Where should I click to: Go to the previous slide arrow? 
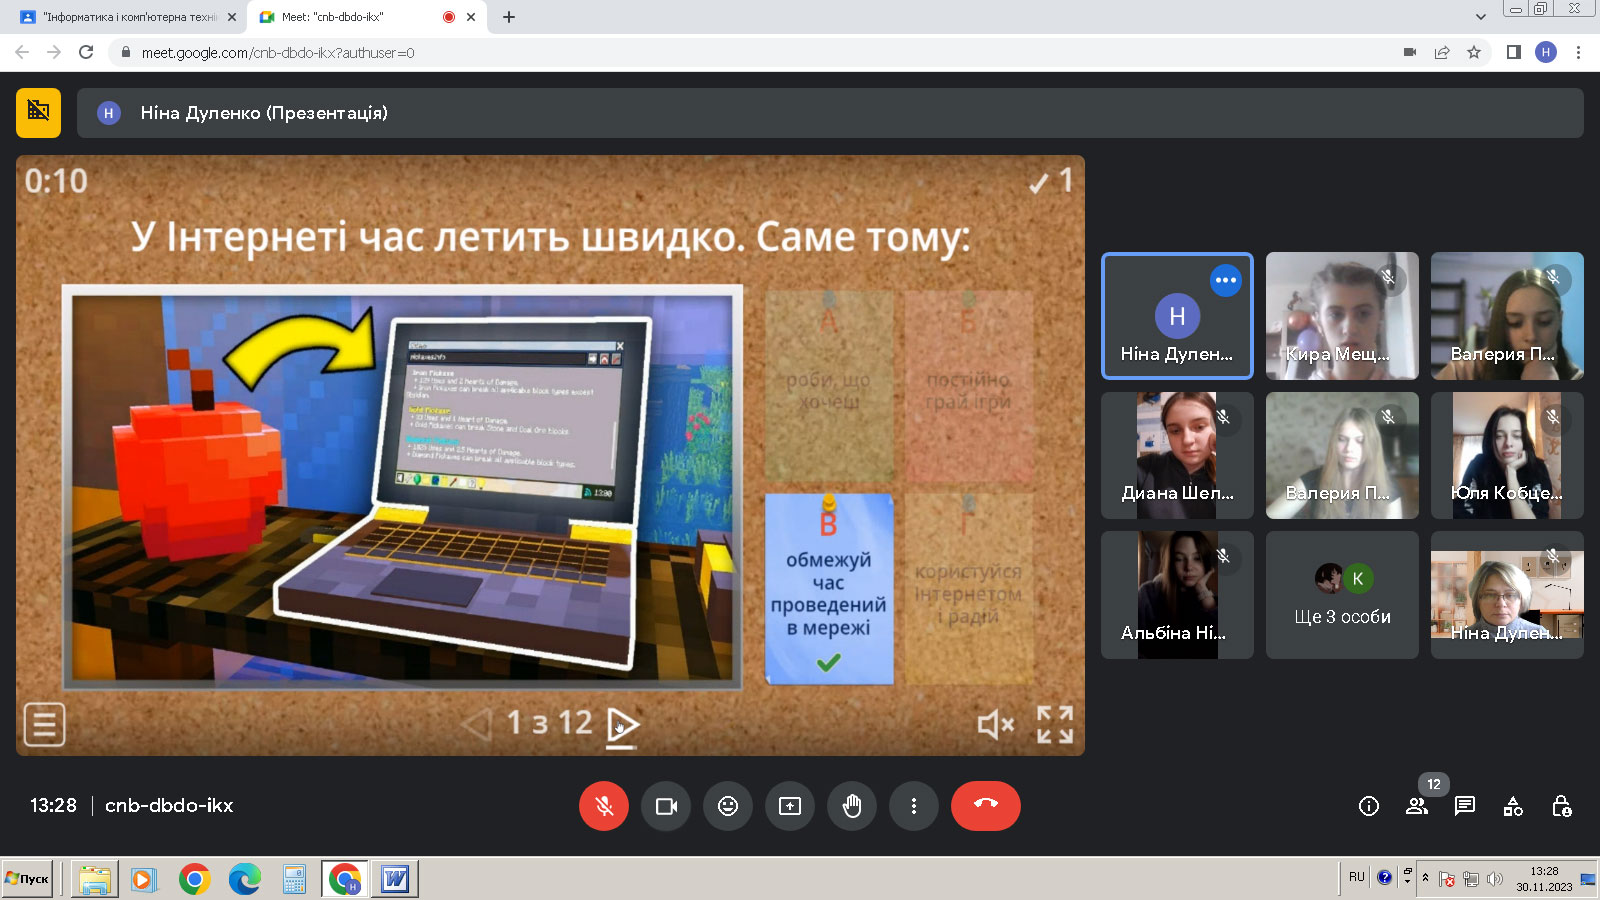(478, 724)
